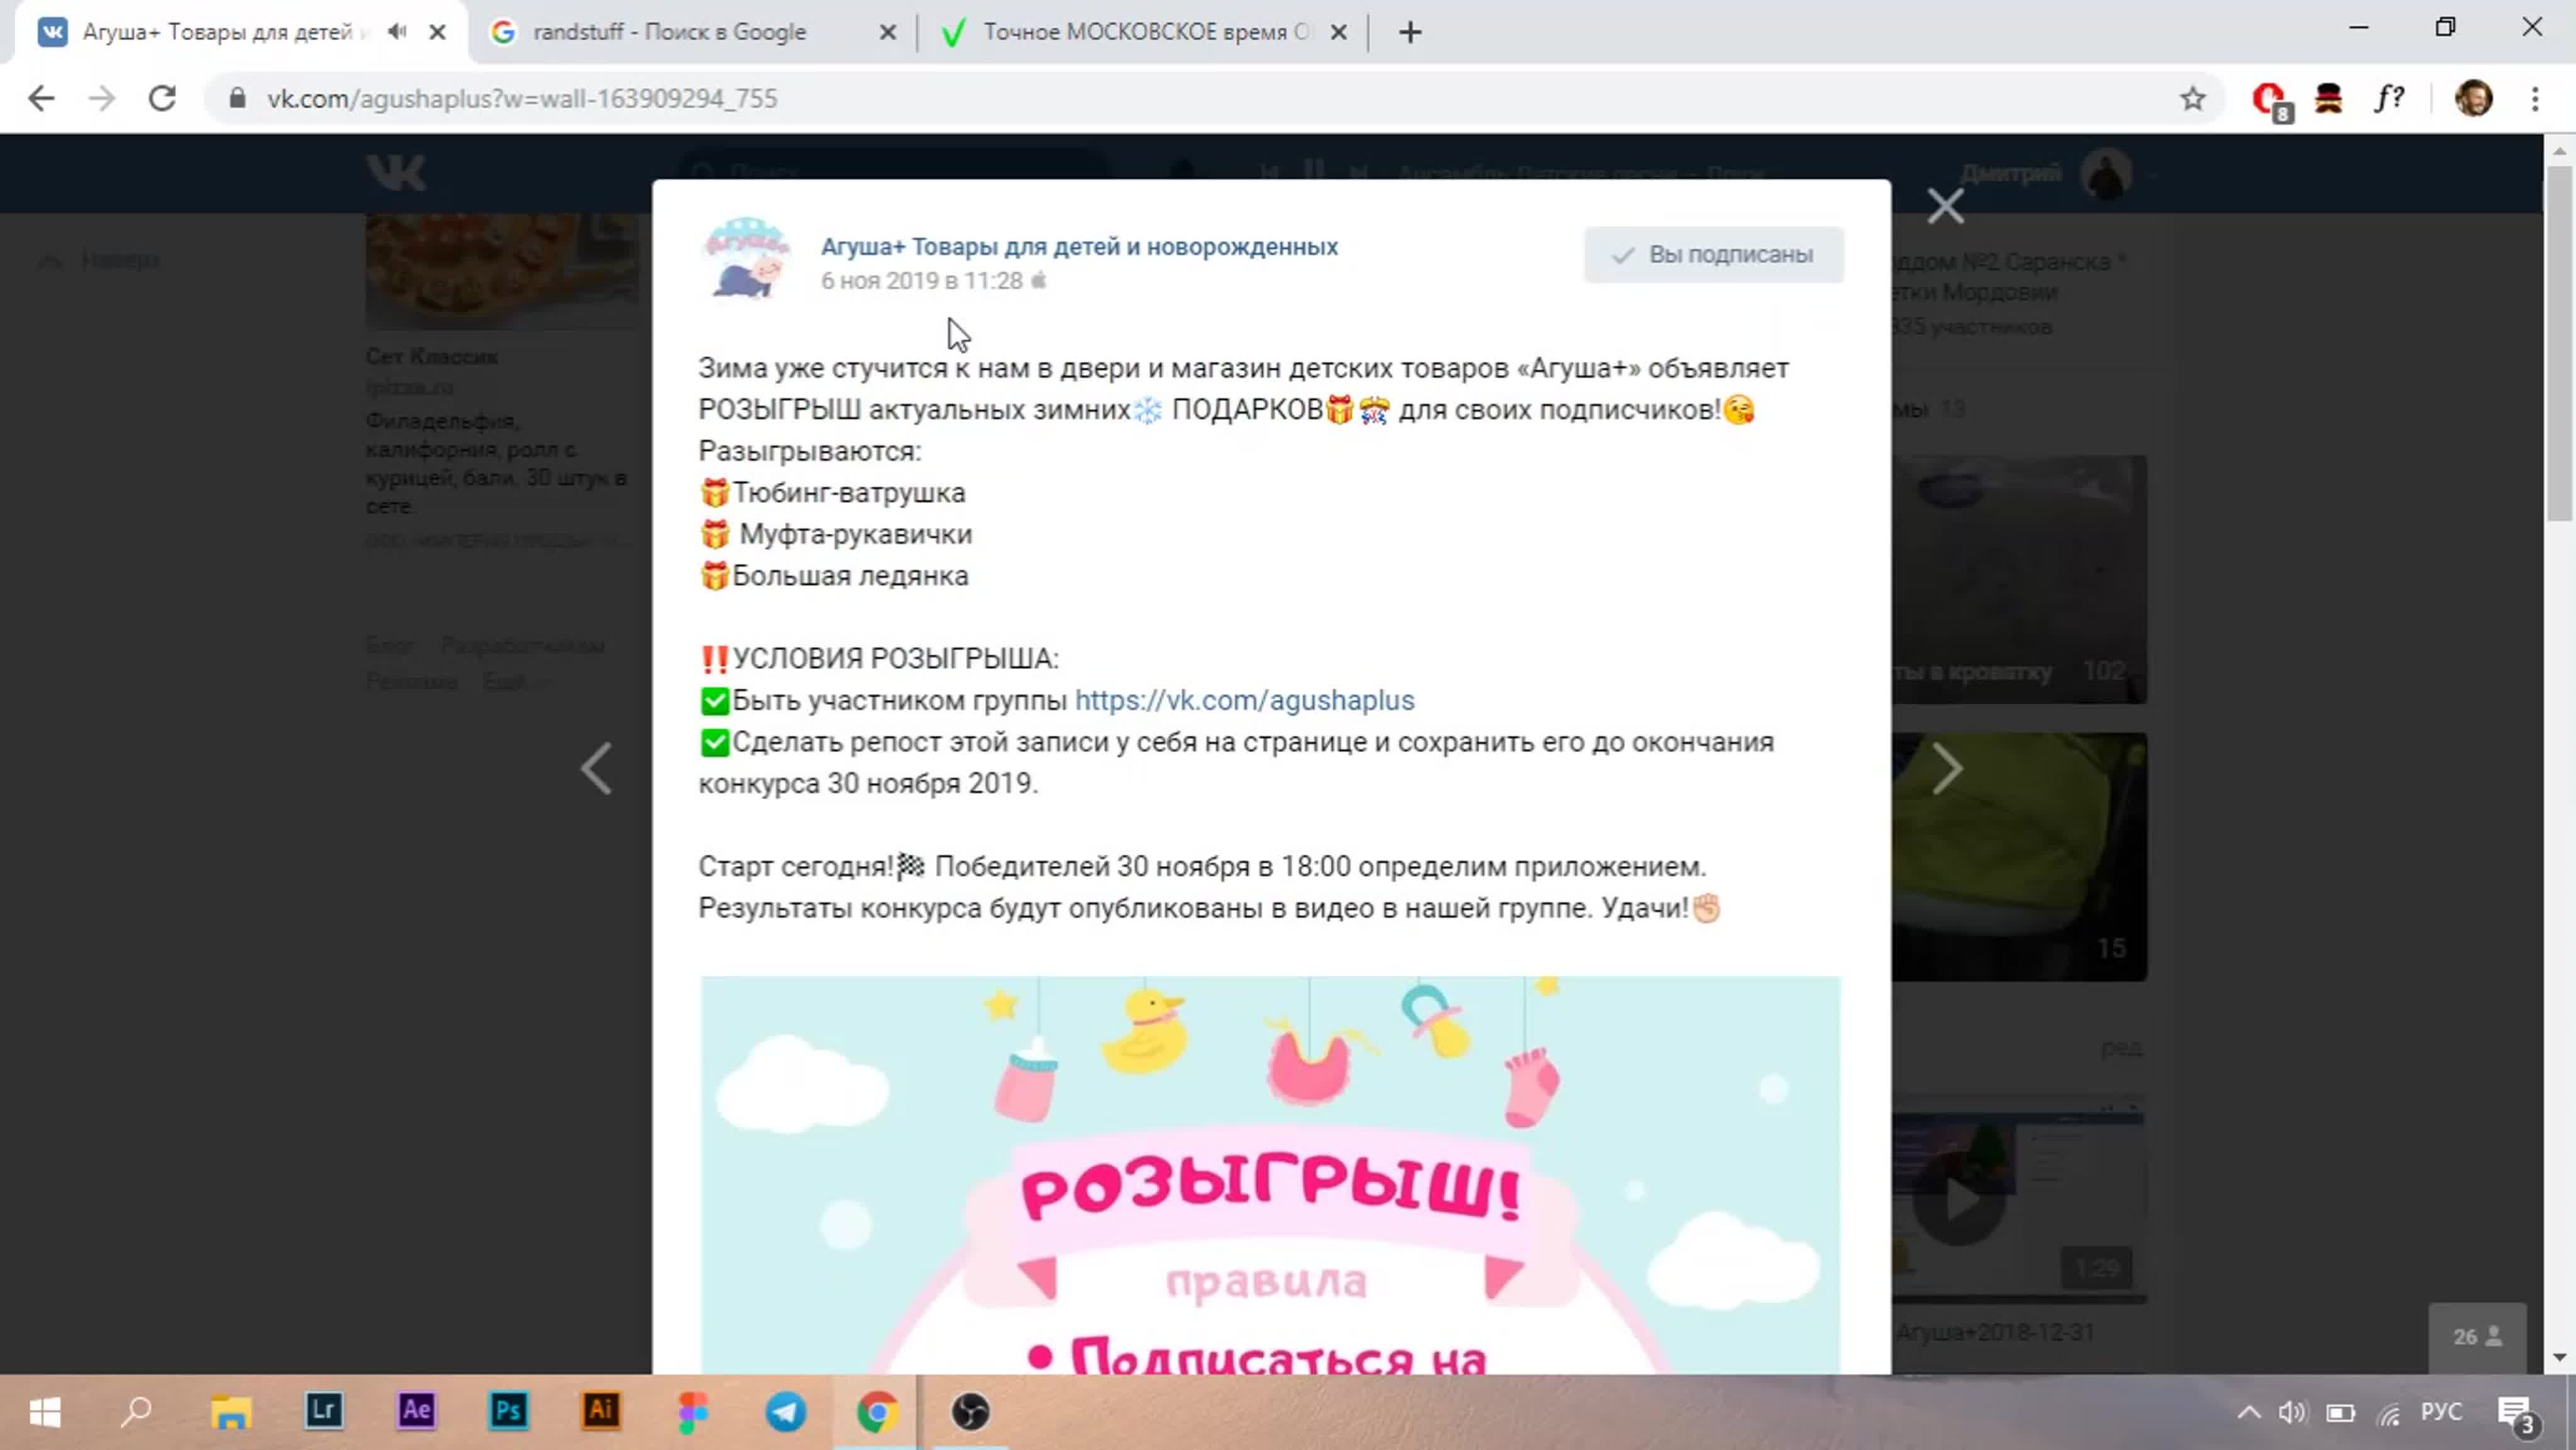Viewport: 2576px width, 1450px height.
Task: Open the 26 online friends chat panel
Action: pyautogui.click(x=2477, y=1337)
